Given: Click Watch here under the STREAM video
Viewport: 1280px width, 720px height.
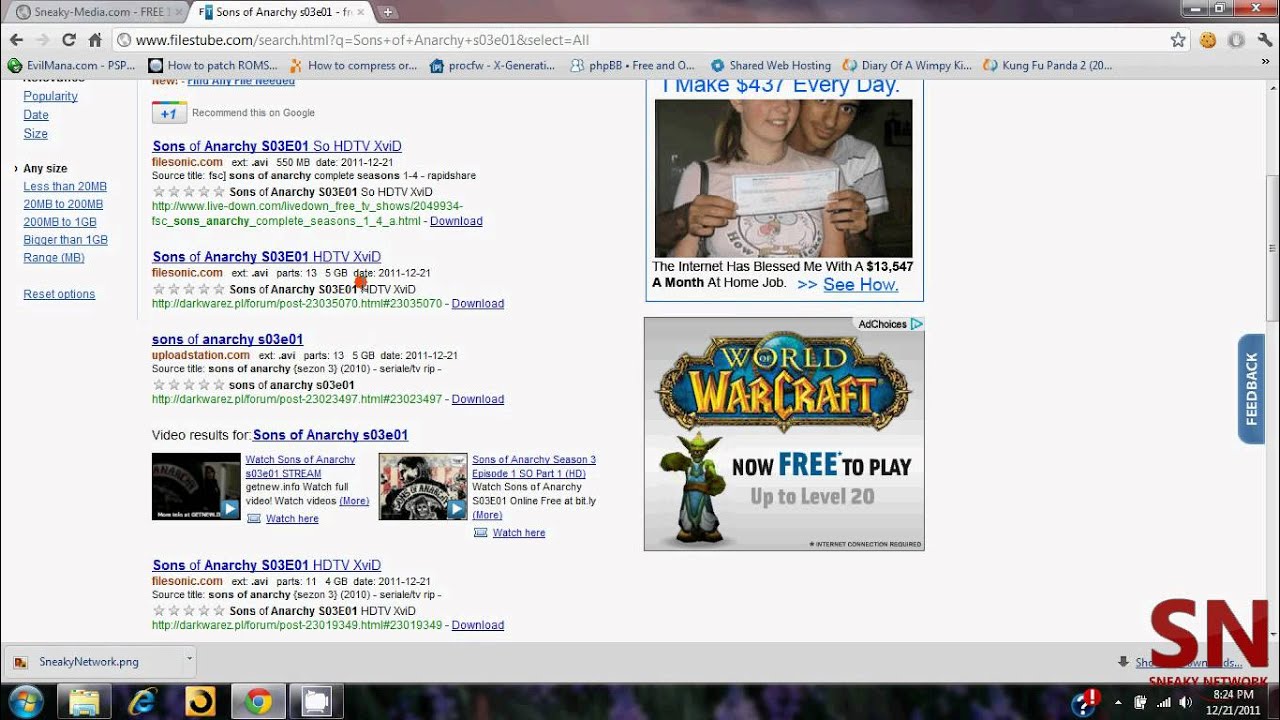Looking at the screenshot, I should (x=292, y=518).
